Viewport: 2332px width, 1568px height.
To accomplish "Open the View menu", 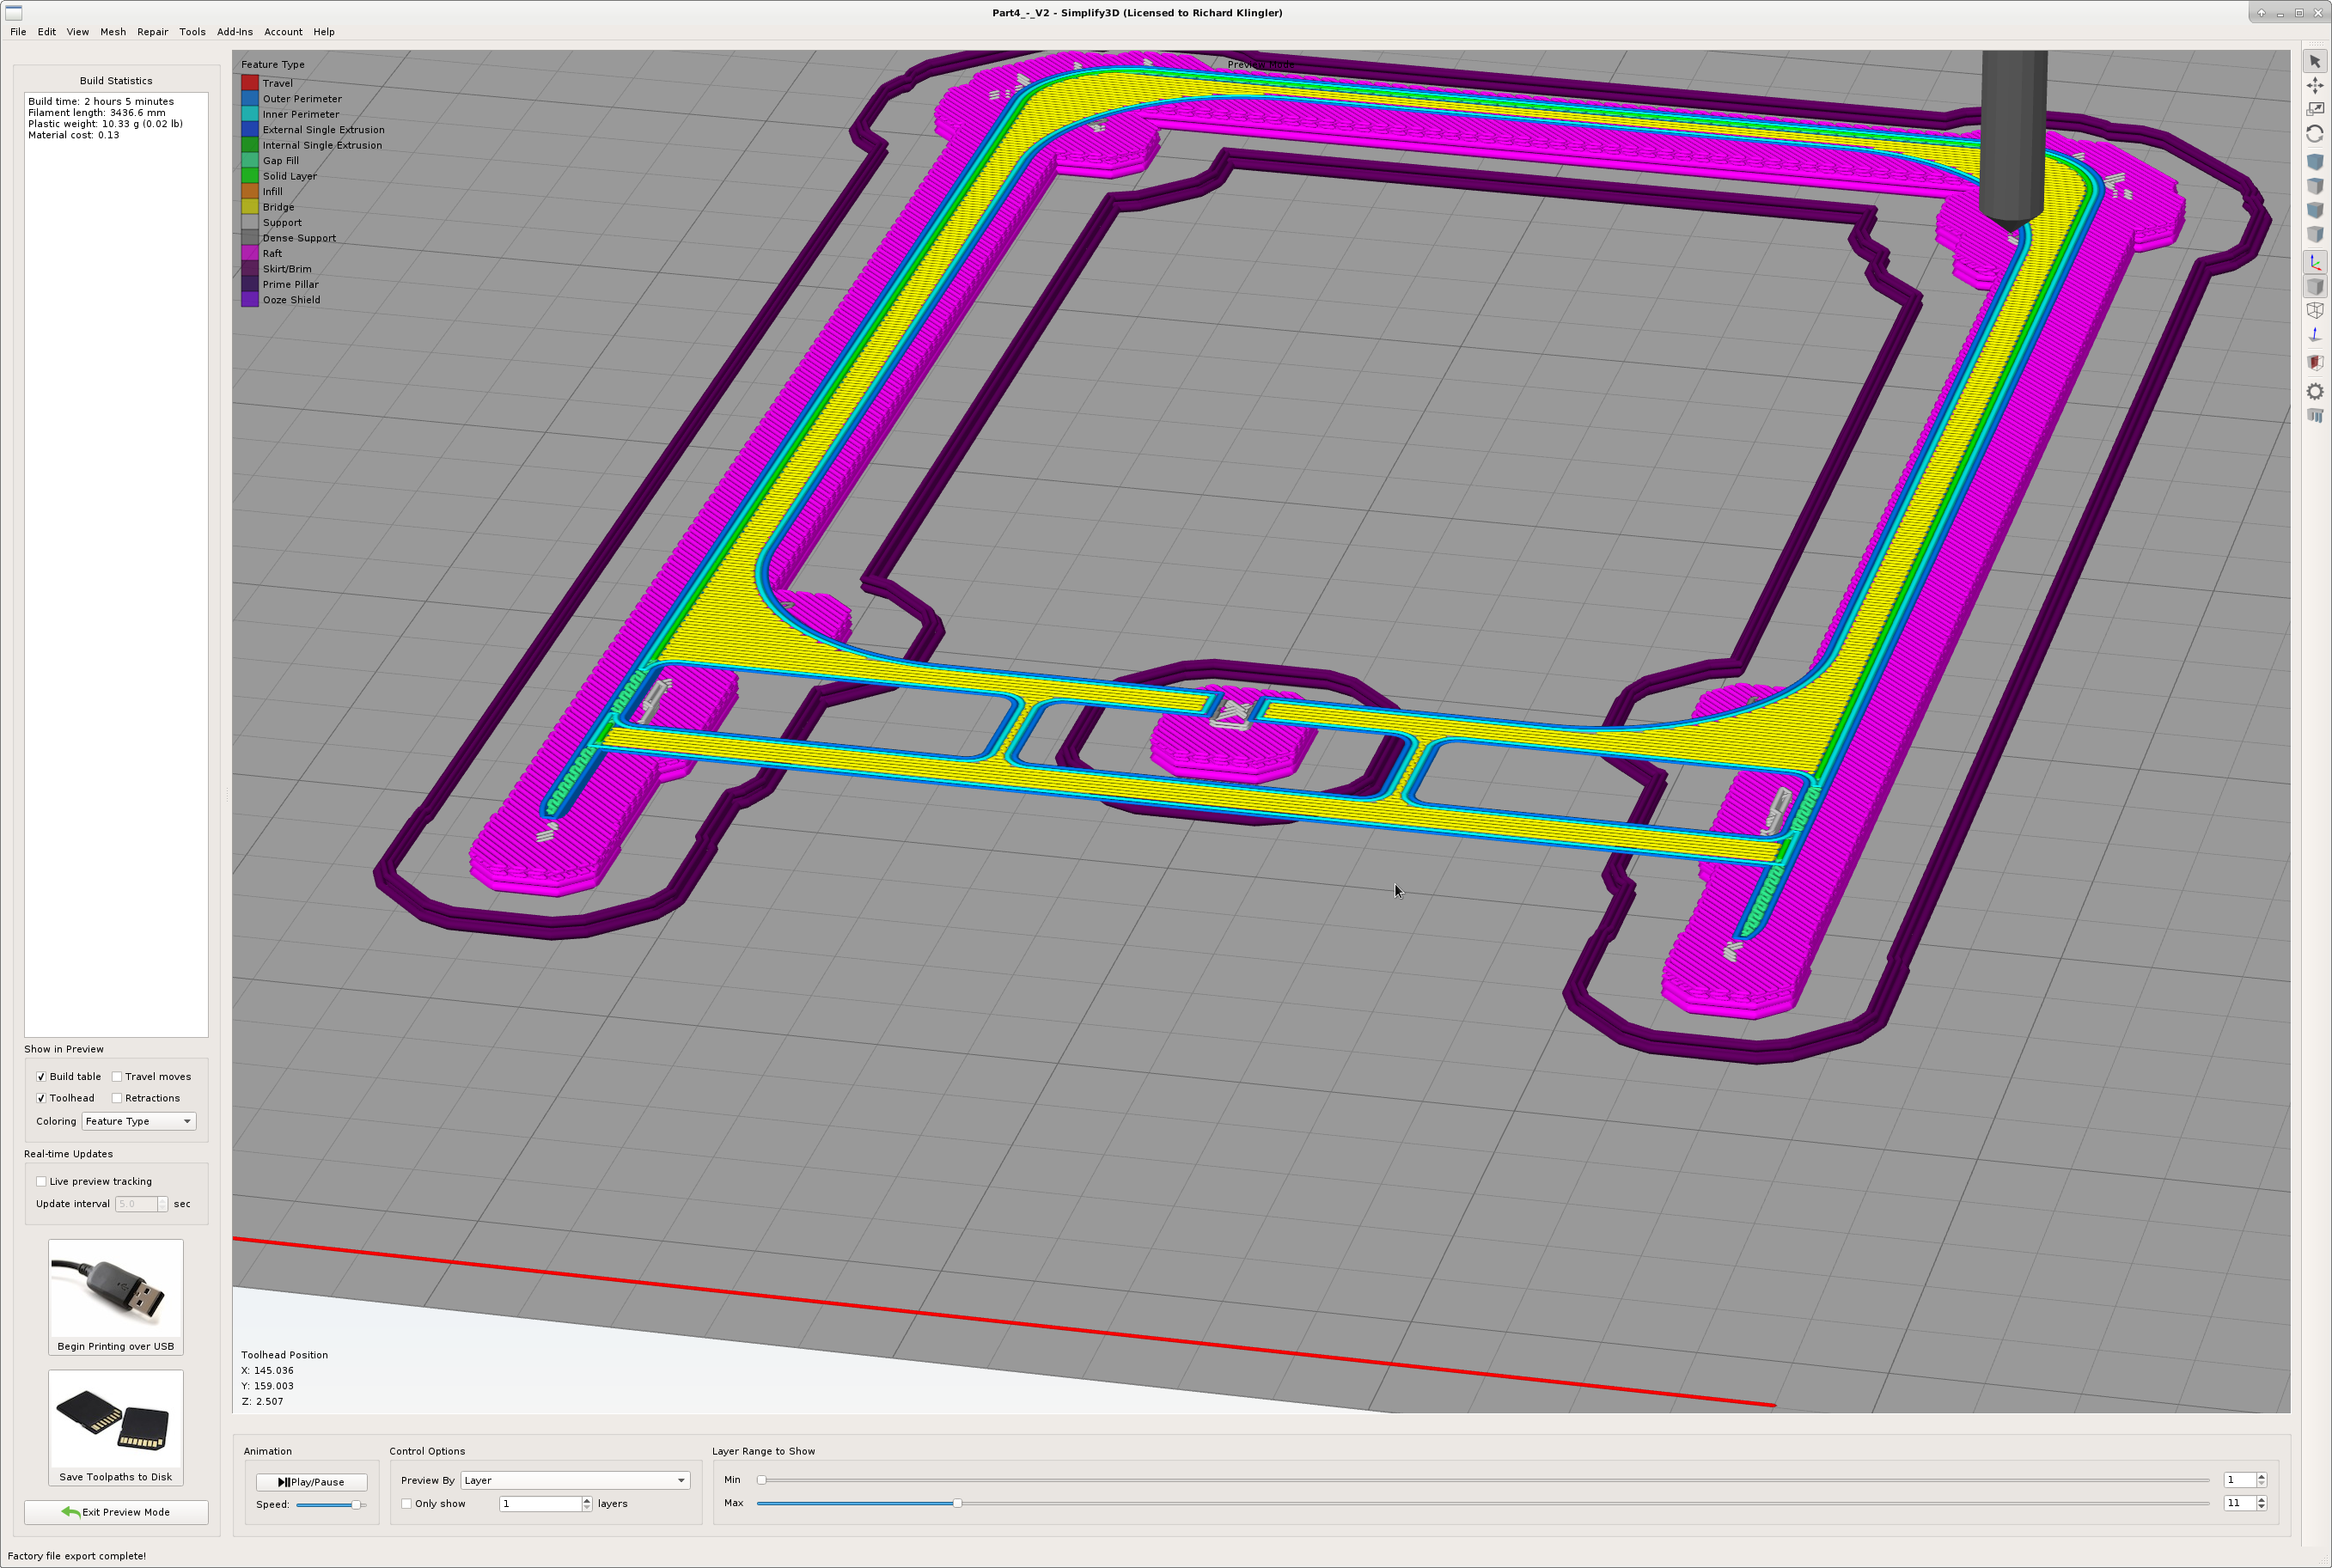I will point(78,32).
